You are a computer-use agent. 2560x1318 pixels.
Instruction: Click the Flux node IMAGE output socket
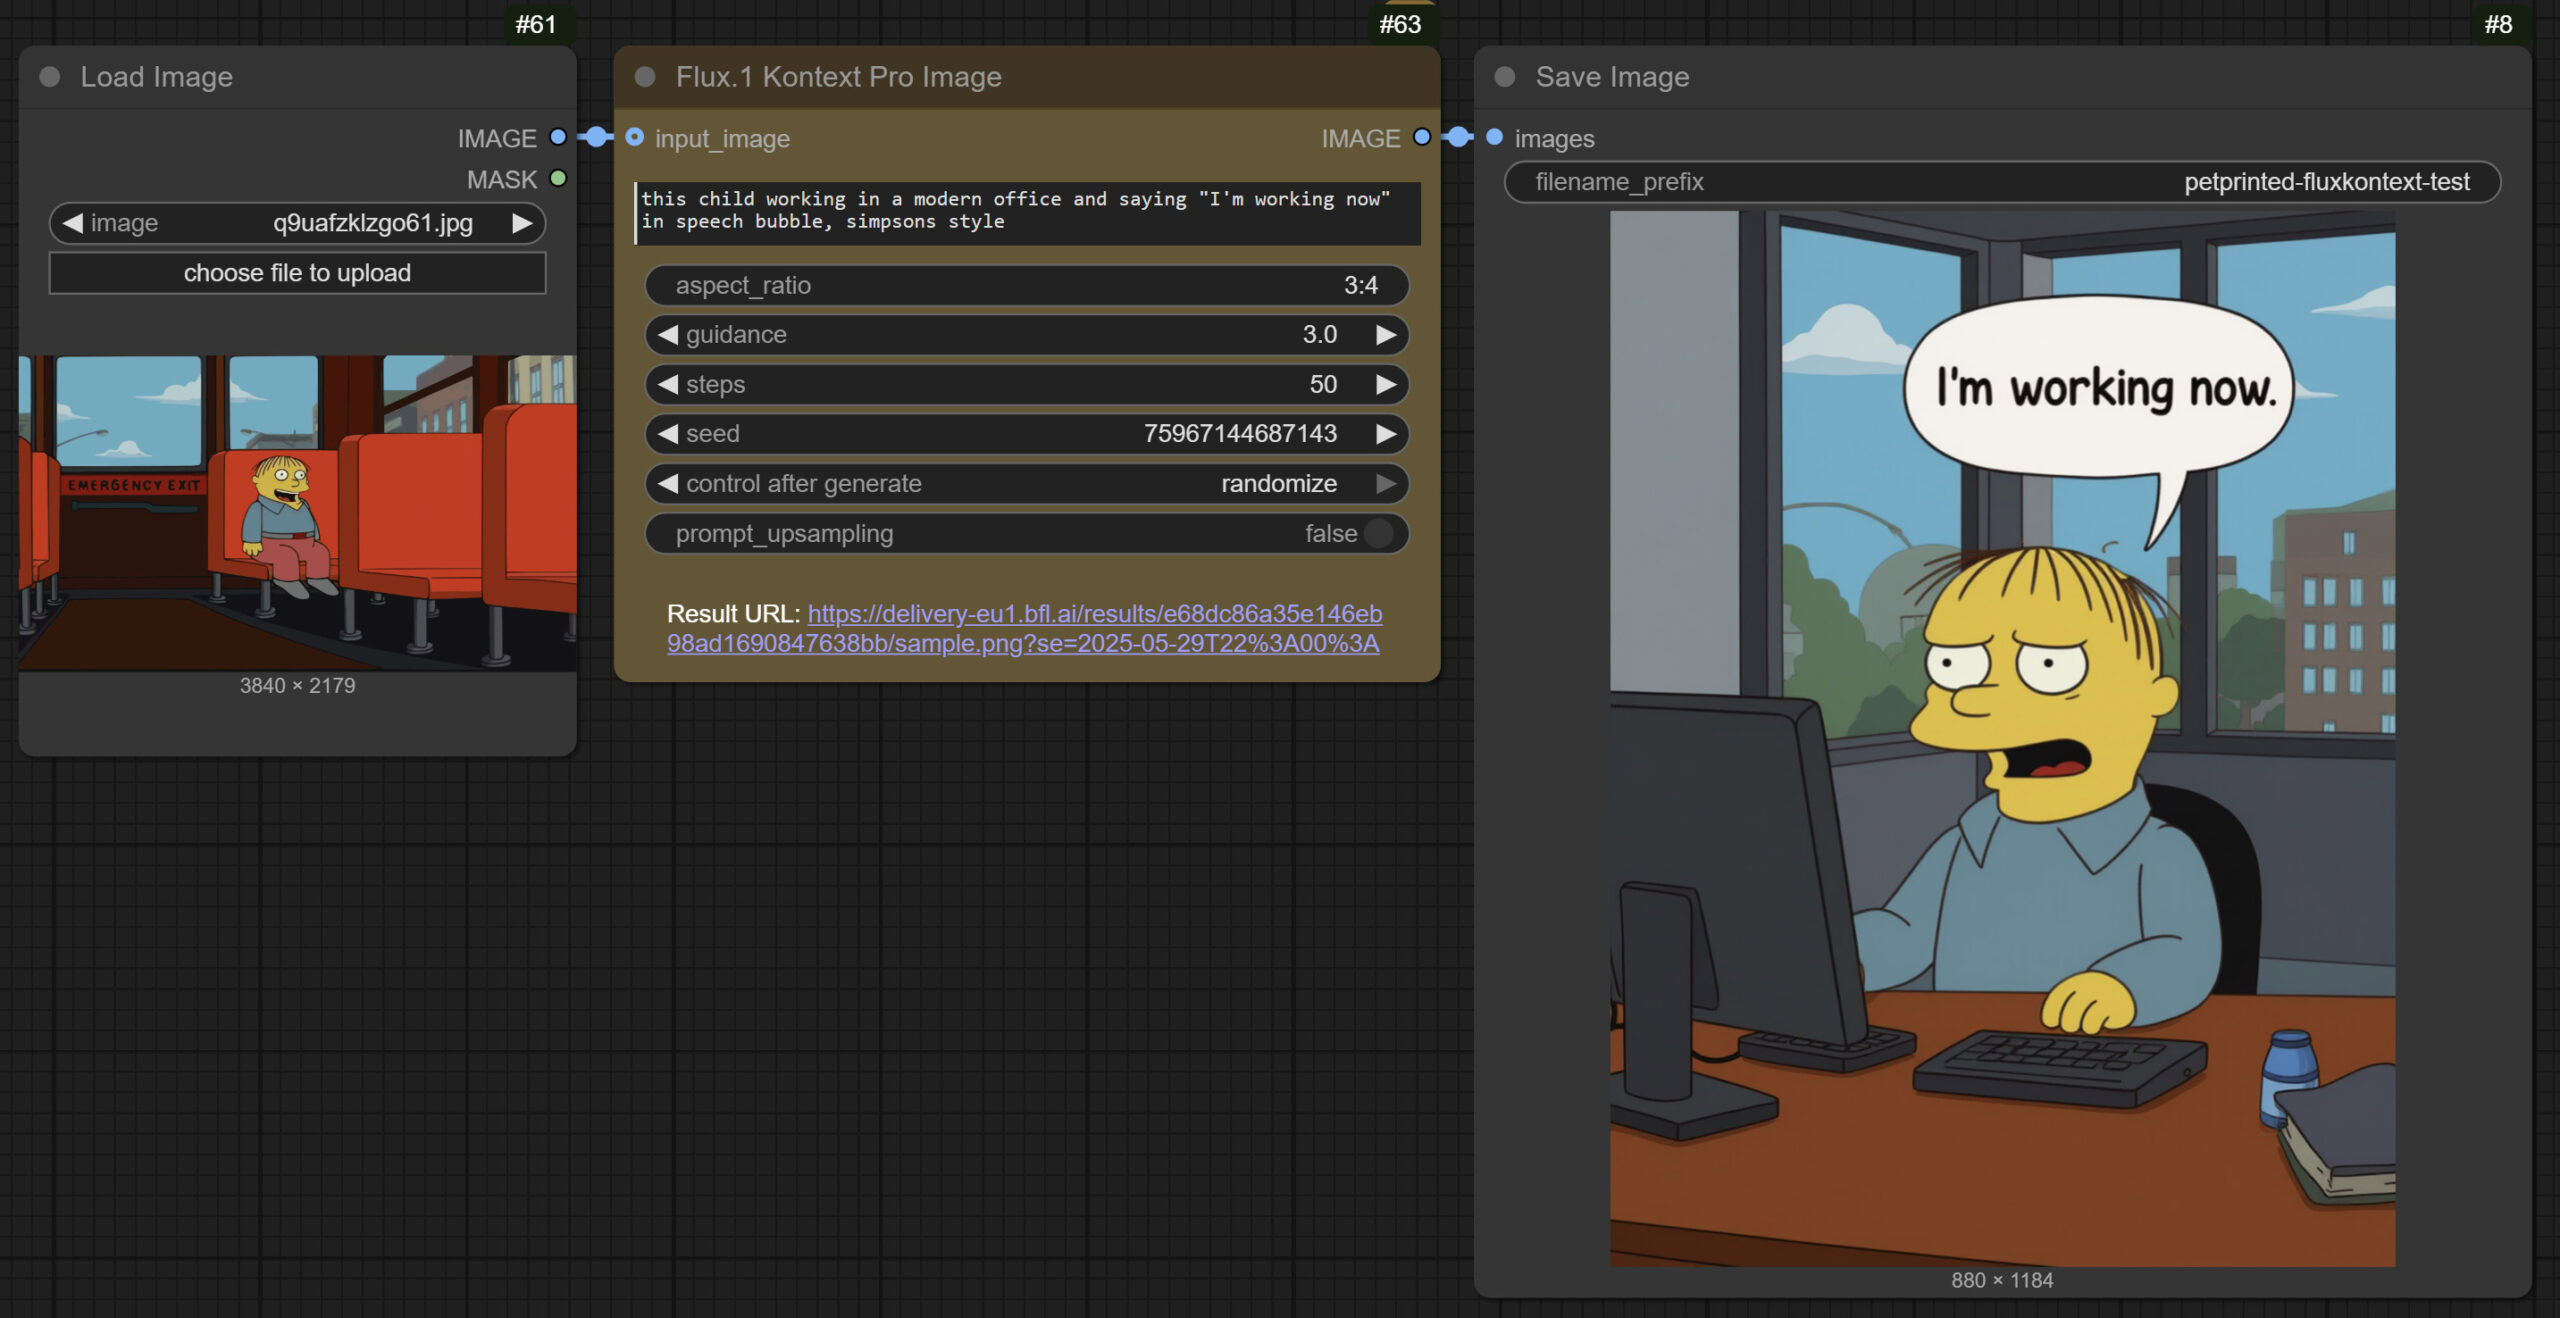[1421, 137]
